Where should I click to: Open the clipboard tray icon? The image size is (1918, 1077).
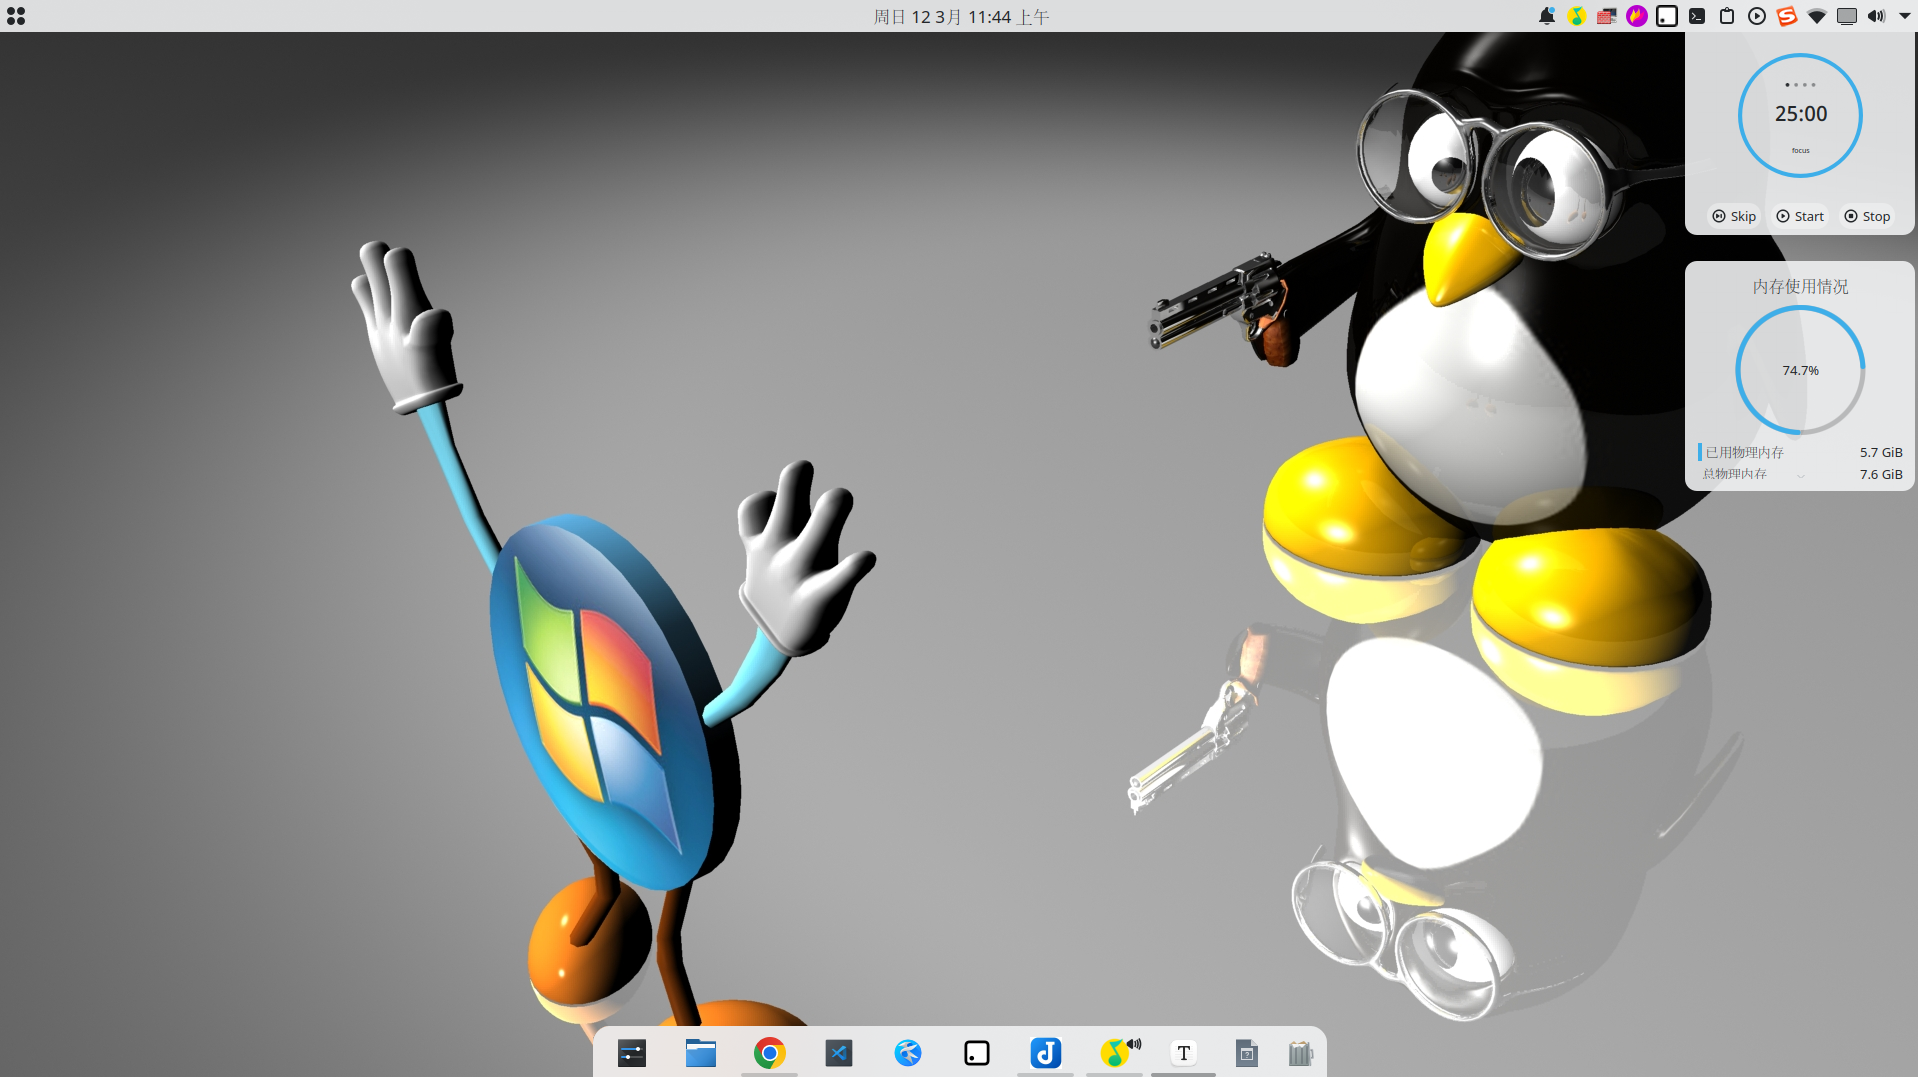[x=1727, y=16]
